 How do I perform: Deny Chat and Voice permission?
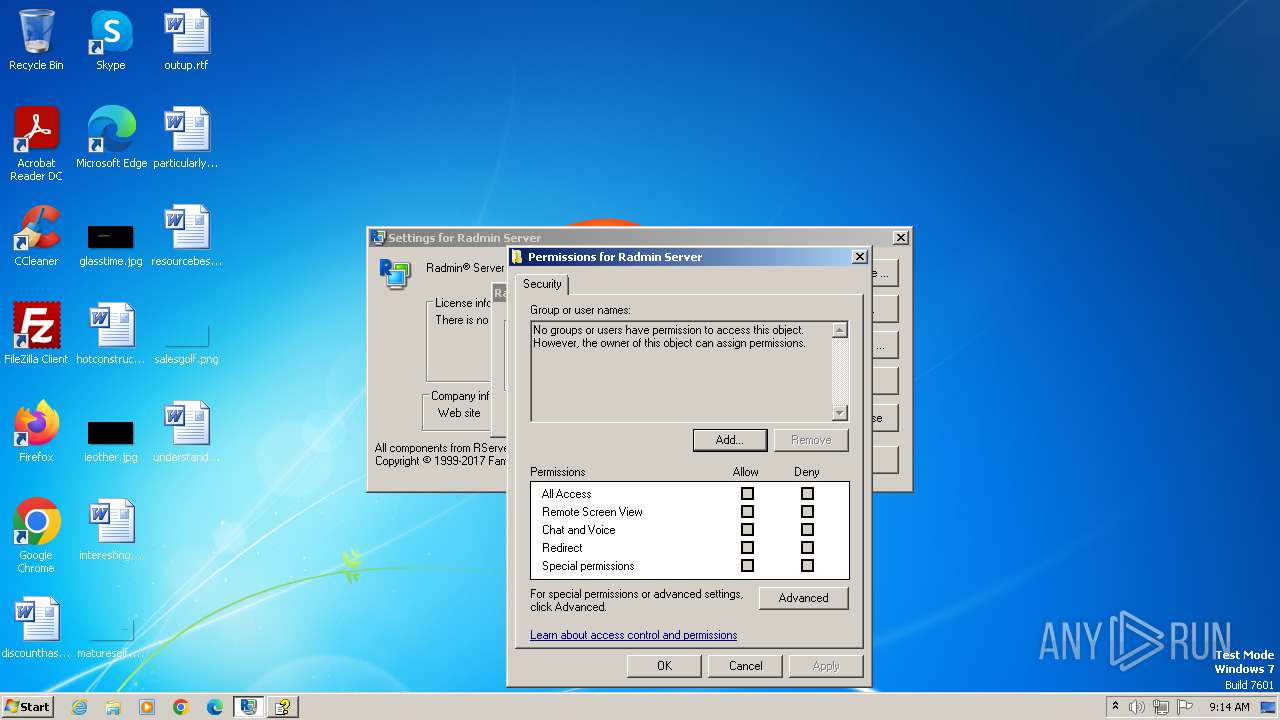[807, 530]
